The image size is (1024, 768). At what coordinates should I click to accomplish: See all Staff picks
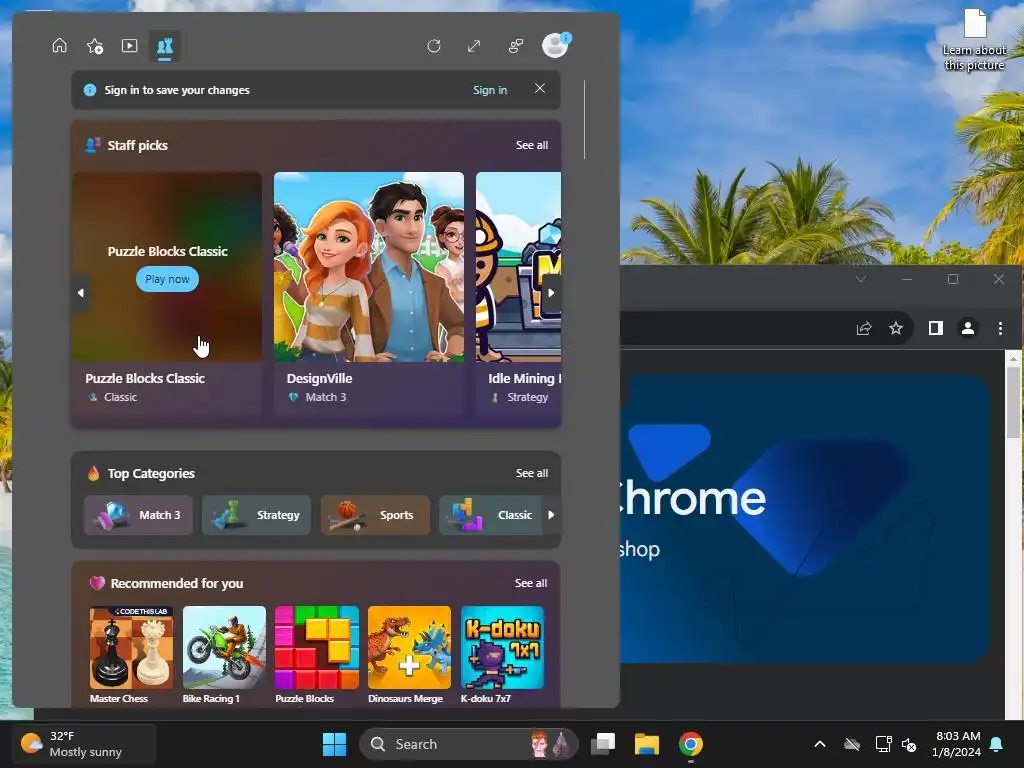tap(532, 145)
